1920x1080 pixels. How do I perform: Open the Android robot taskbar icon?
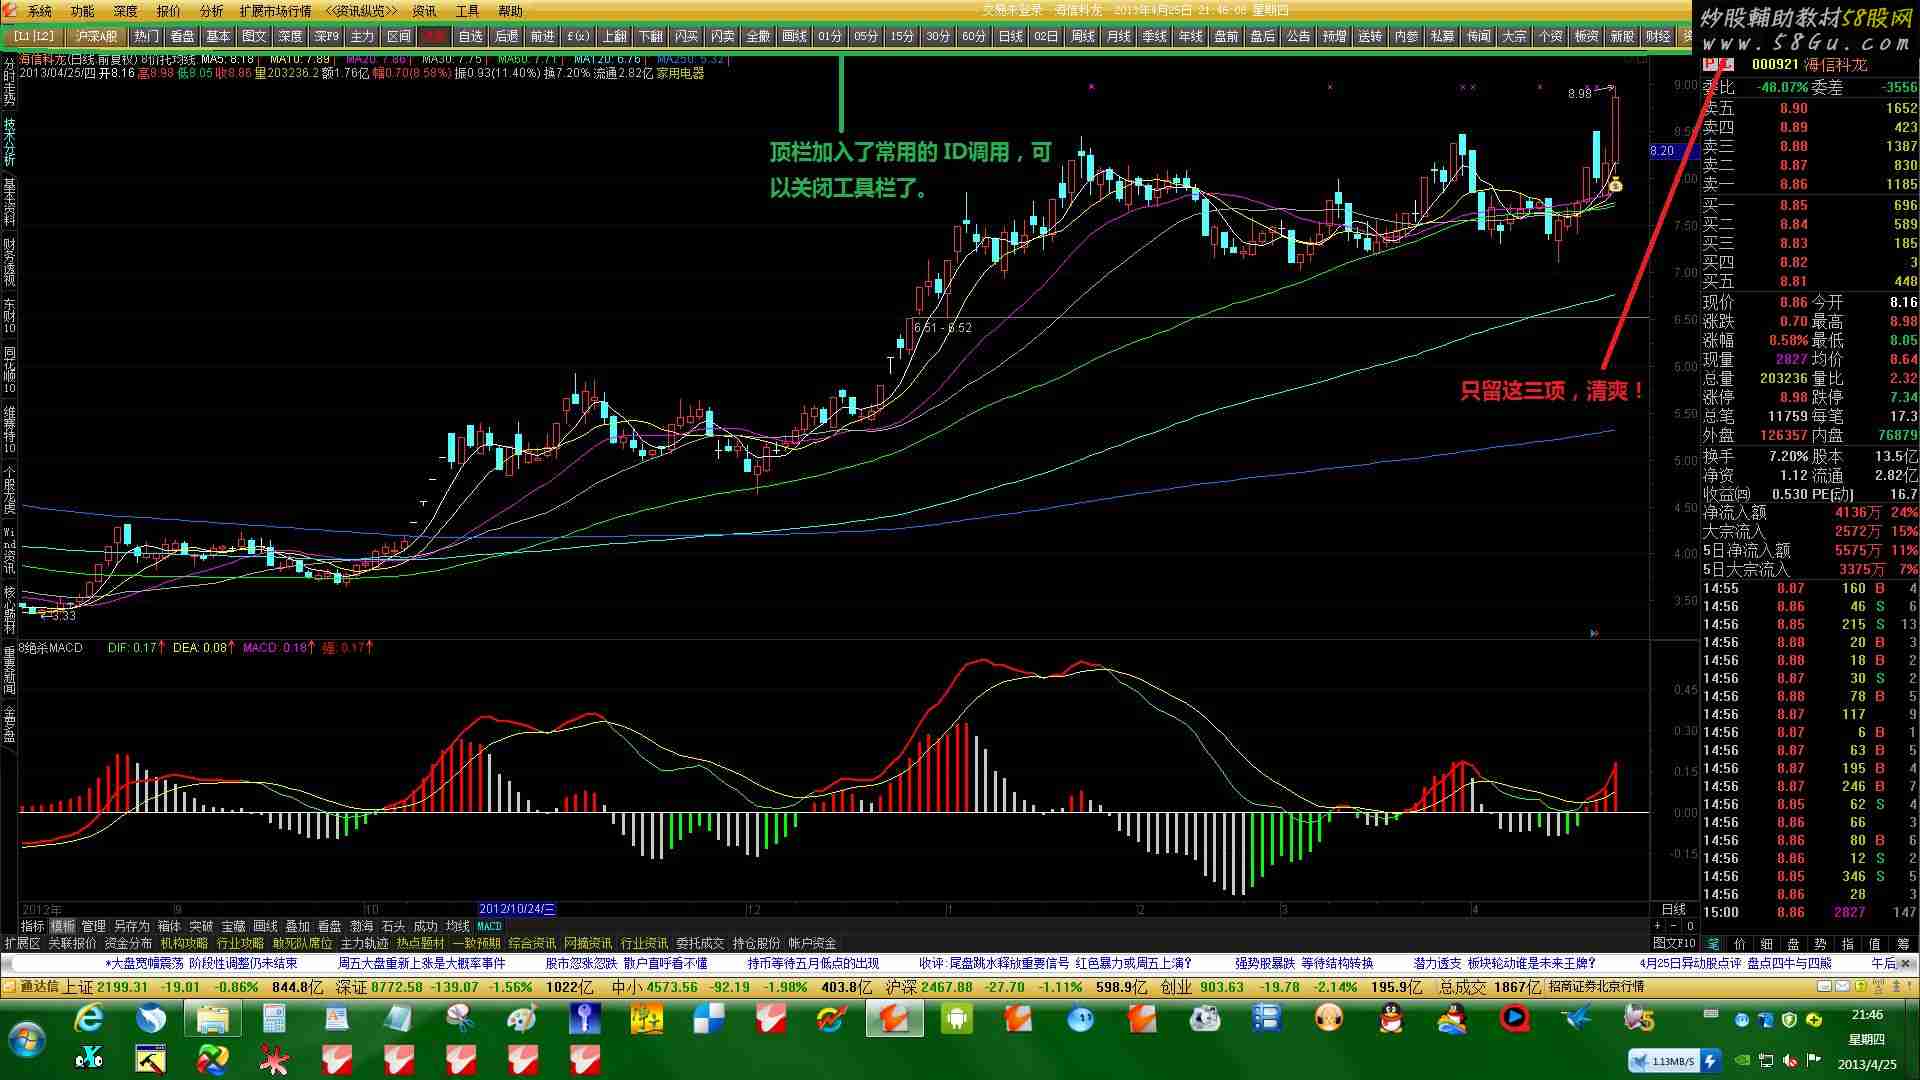point(955,1019)
